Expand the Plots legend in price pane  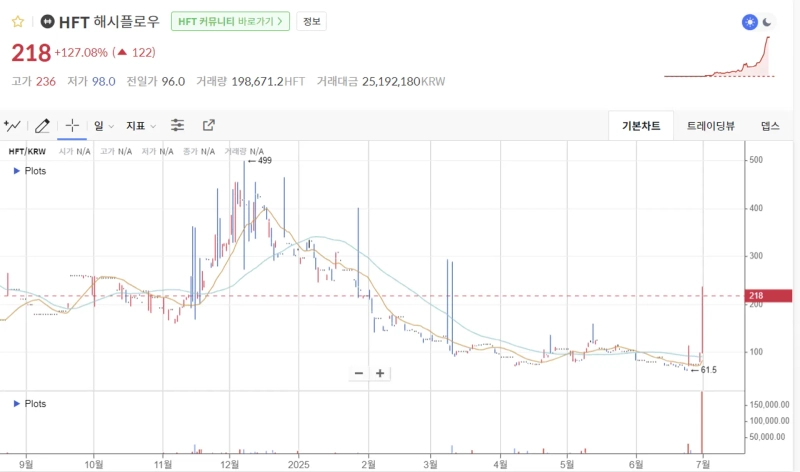click(30, 171)
